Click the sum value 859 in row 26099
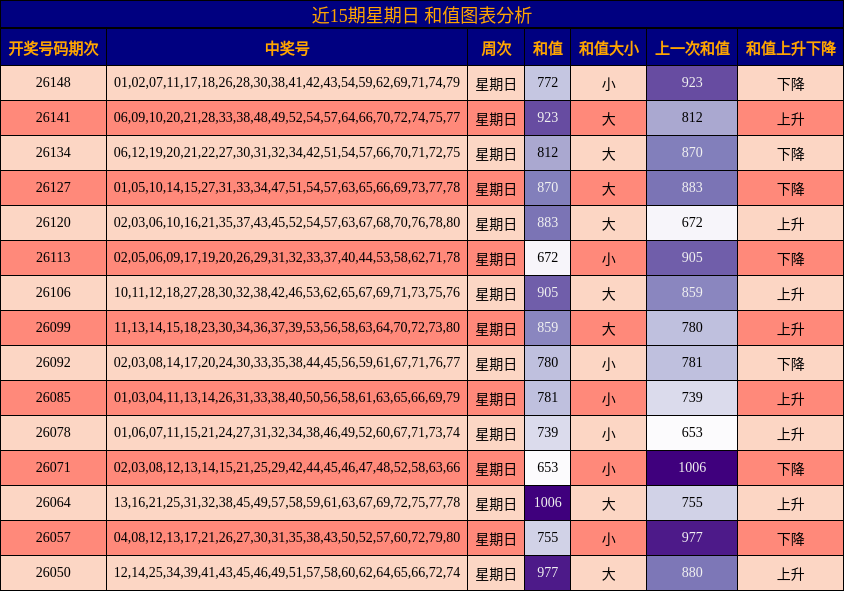This screenshot has height=591, width=844. [547, 328]
